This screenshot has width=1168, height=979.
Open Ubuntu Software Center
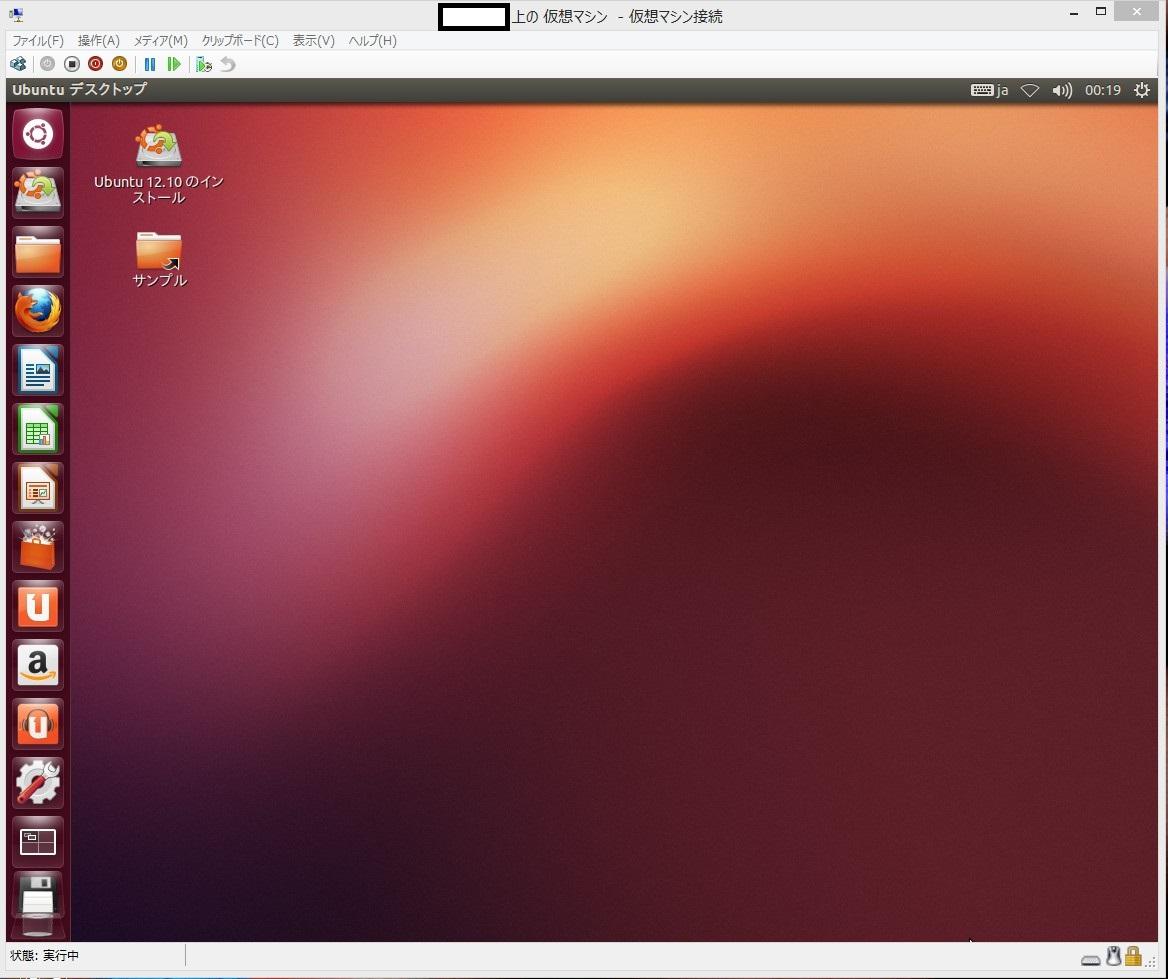pos(37,547)
